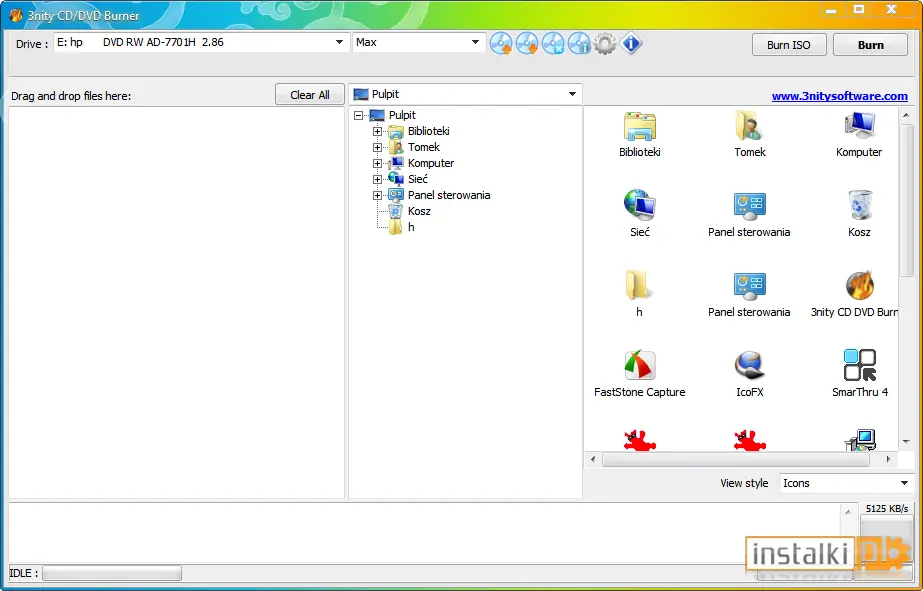Click inside the empty log message box
Image resolution: width=923 pixels, height=591 pixels.
point(425,533)
